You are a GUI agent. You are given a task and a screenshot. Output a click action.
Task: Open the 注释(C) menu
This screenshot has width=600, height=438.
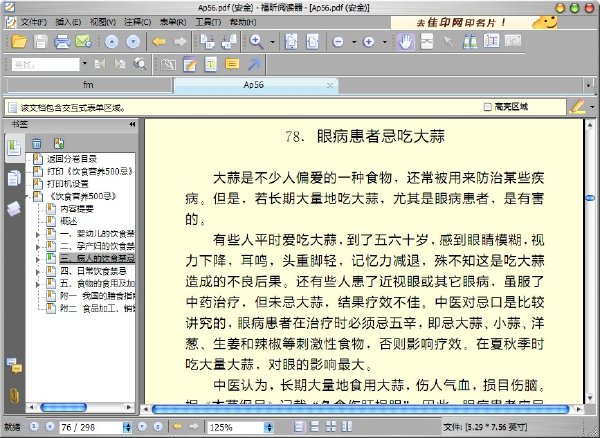point(137,22)
